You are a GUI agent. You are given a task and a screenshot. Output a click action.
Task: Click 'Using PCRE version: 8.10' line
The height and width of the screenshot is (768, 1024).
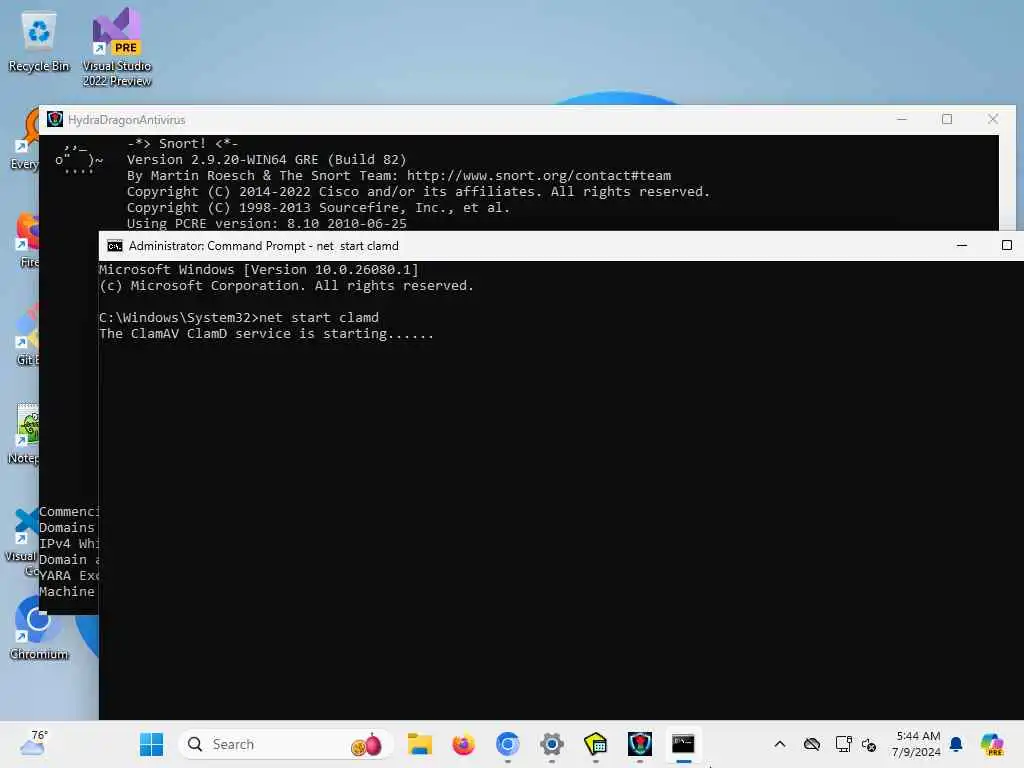click(x=266, y=223)
